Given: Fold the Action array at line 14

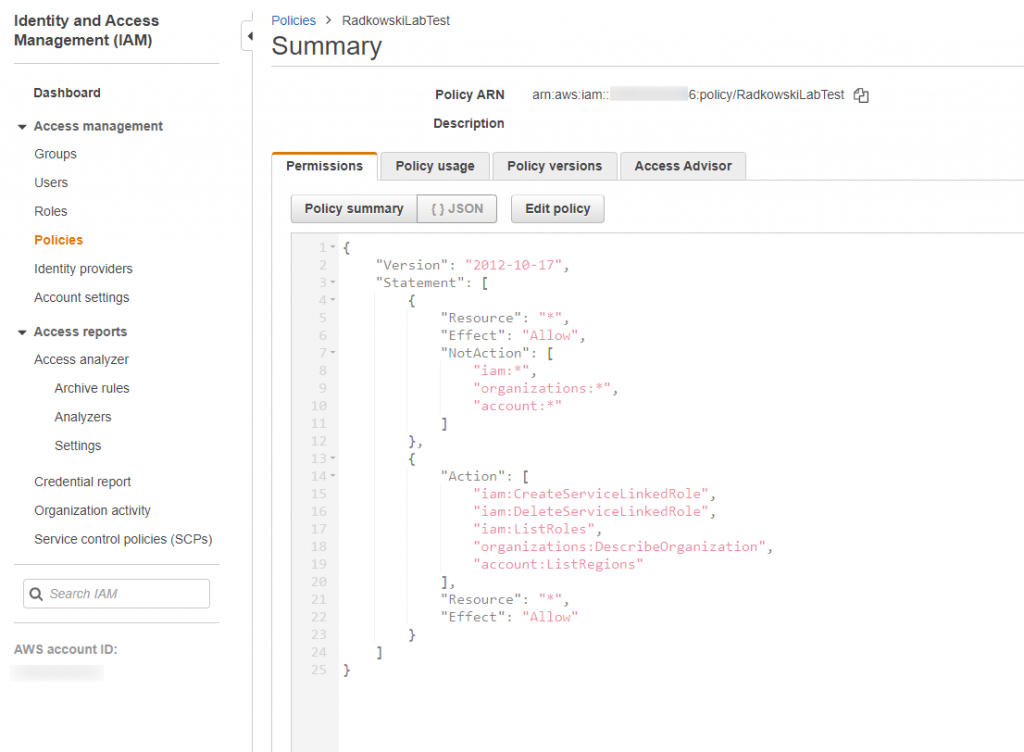Looking at the screenshot, I should [332, 477].
